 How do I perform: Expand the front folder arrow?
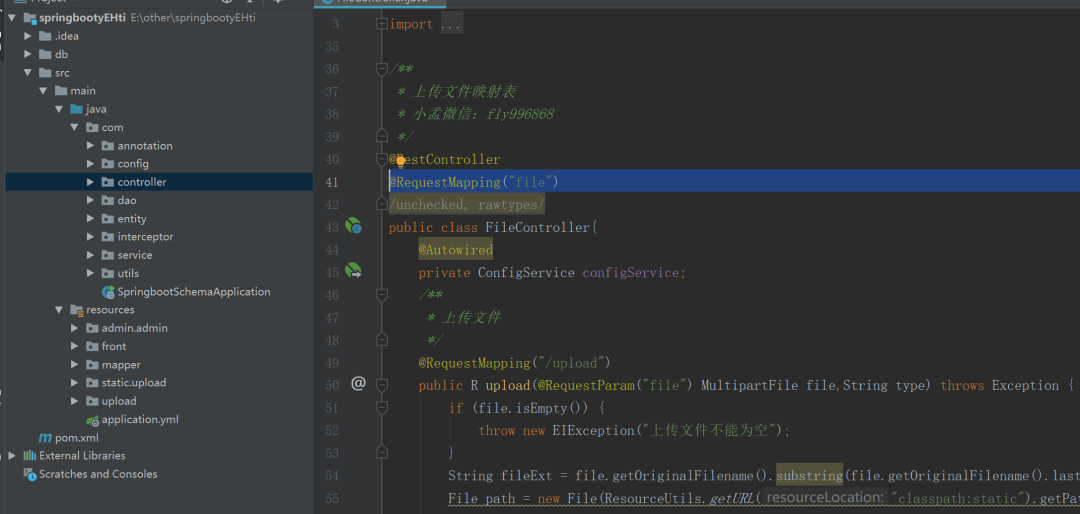tap(75, 347)
